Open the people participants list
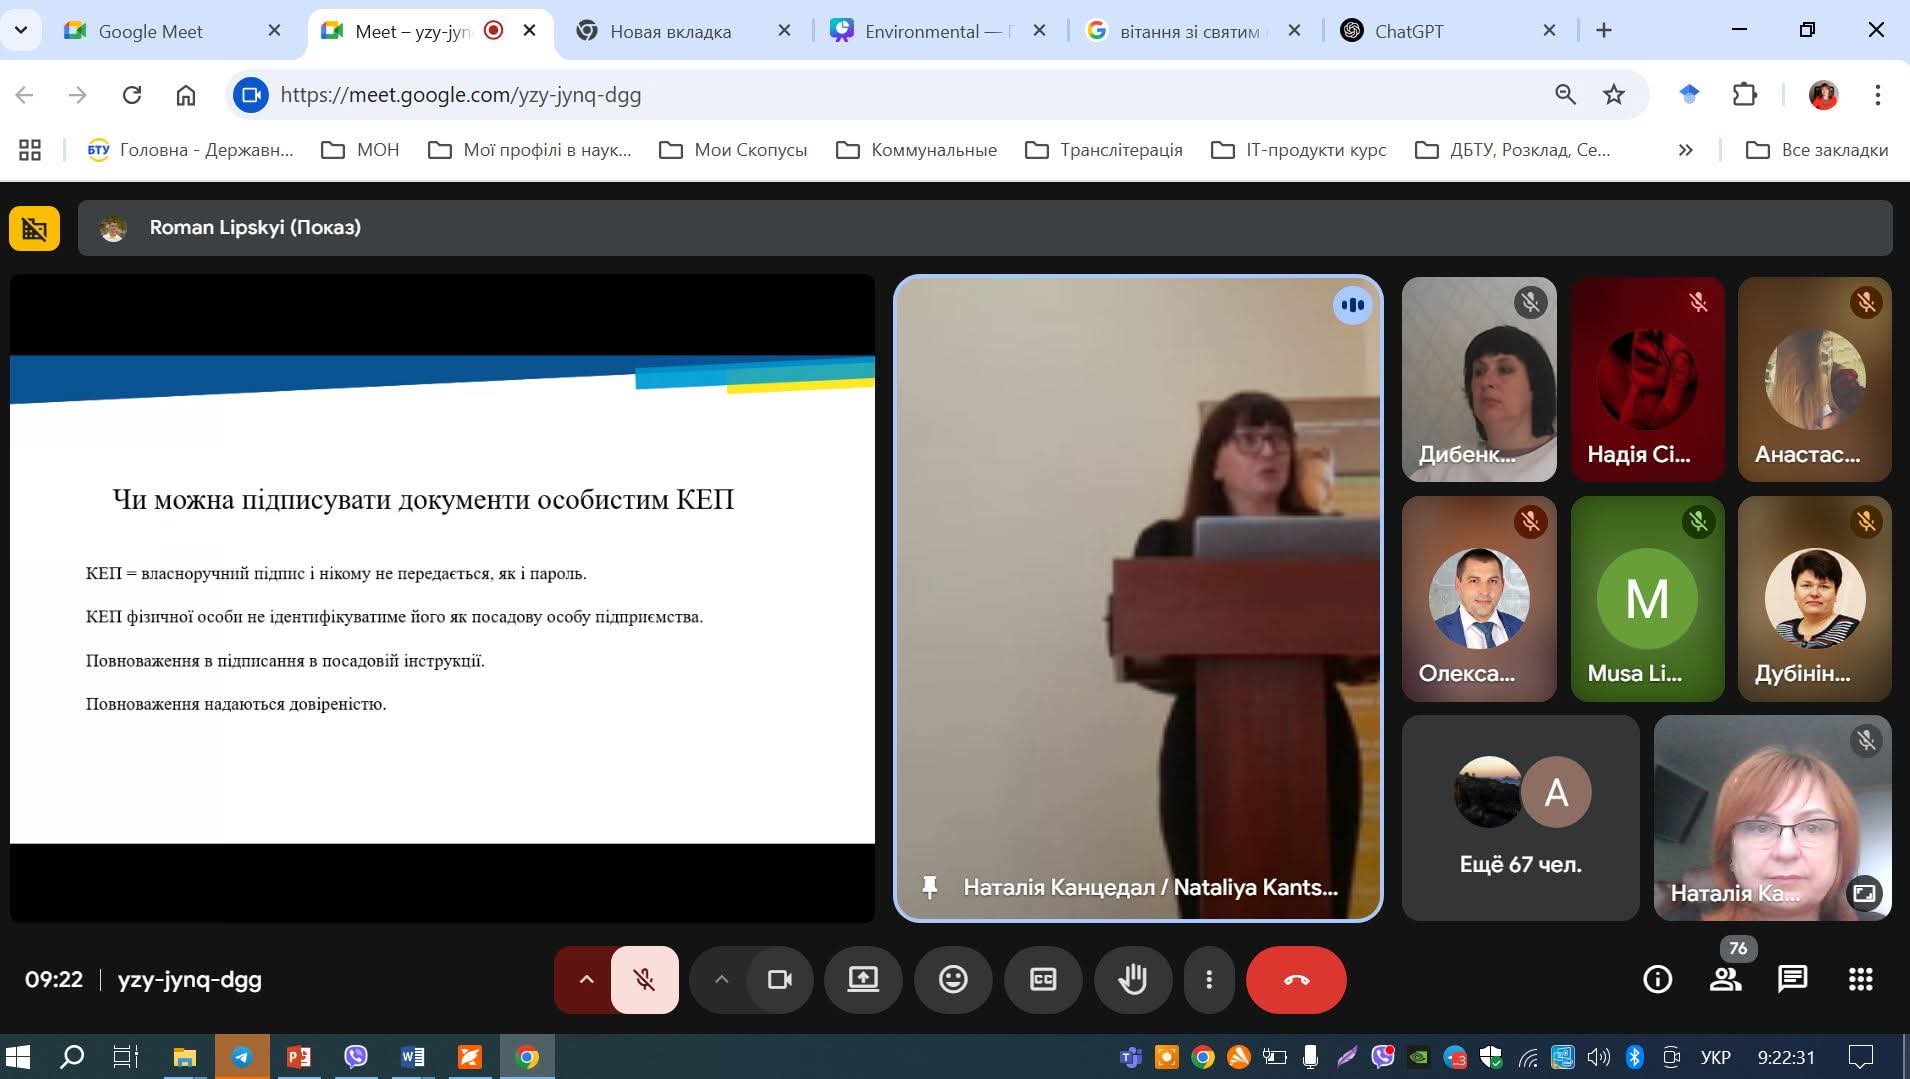Viewport: 1910px width, 1079px height. 1726,980
